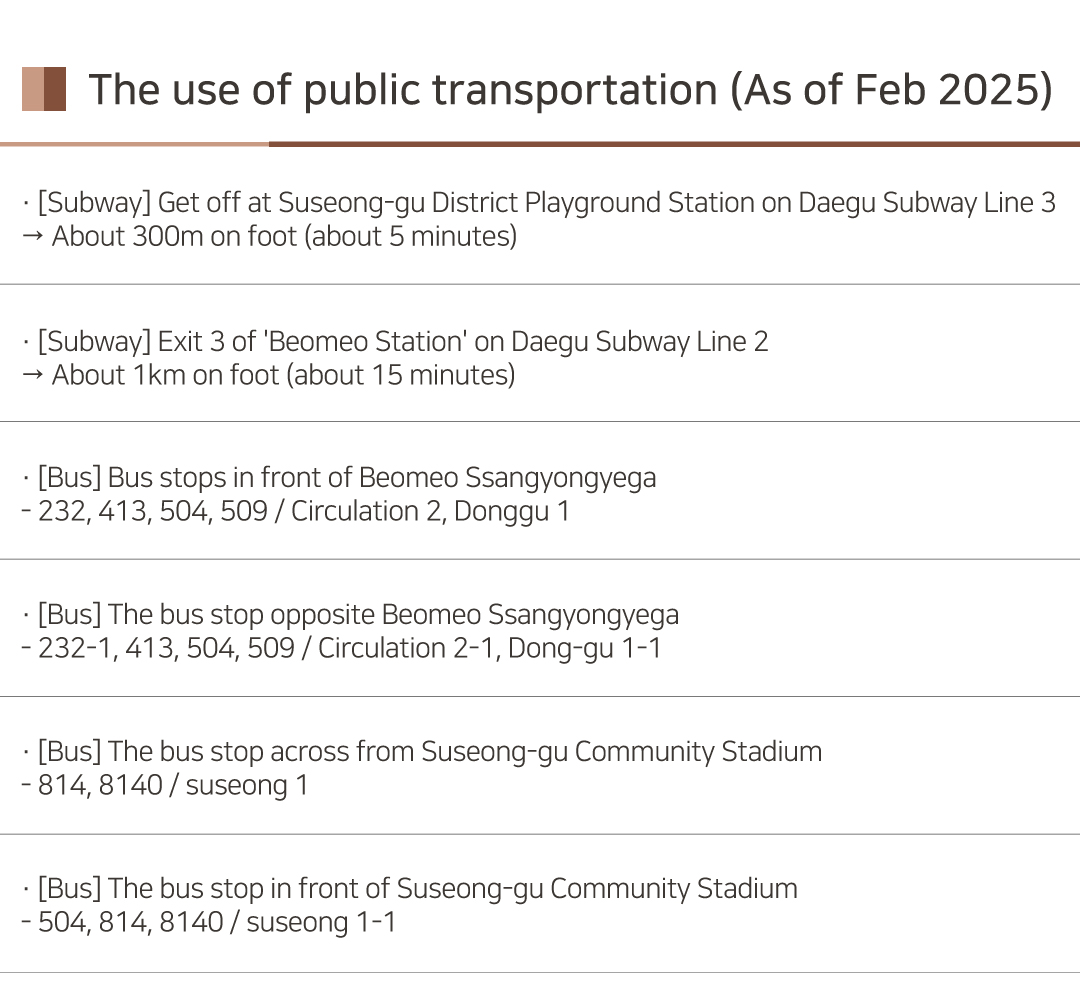The width and height of the screenshot is (1080, 993).
Task: Click the brown square icon beside the heading
Action: pyautogui.click(x=44, y=89)
